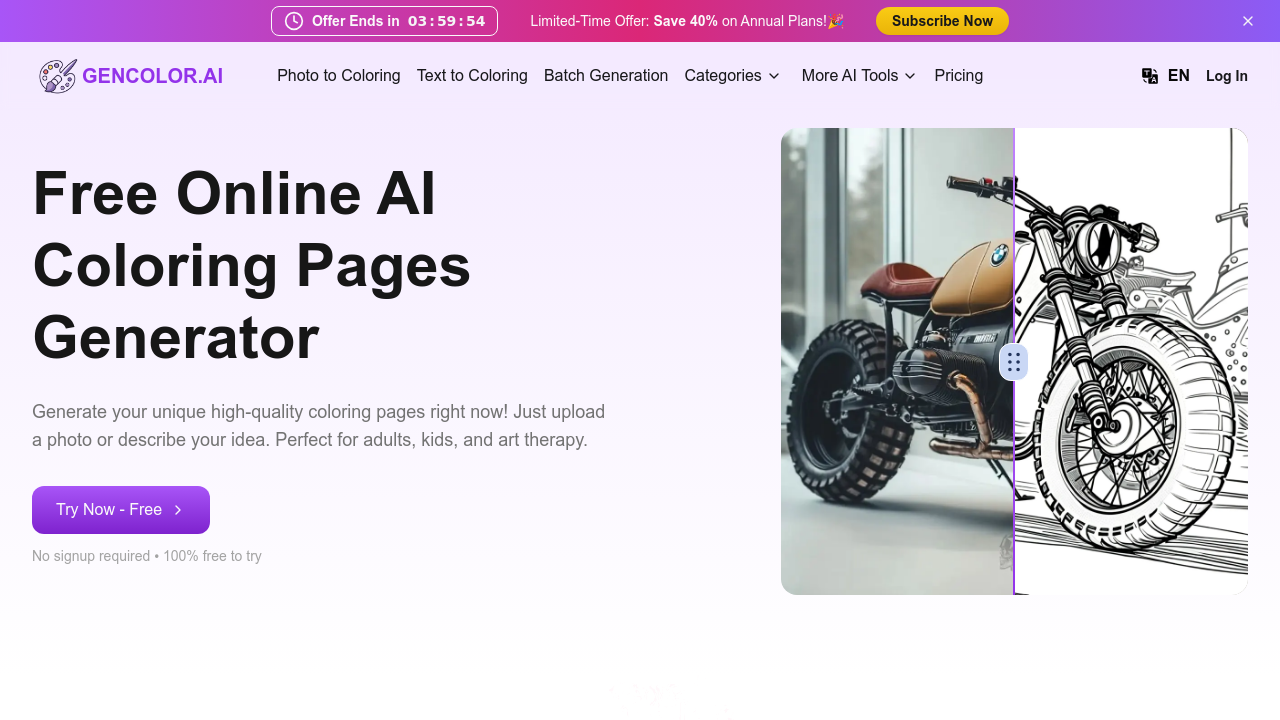Click the language translate icon
This screenshot has height=720, width=1280.
pos(1150,76)
